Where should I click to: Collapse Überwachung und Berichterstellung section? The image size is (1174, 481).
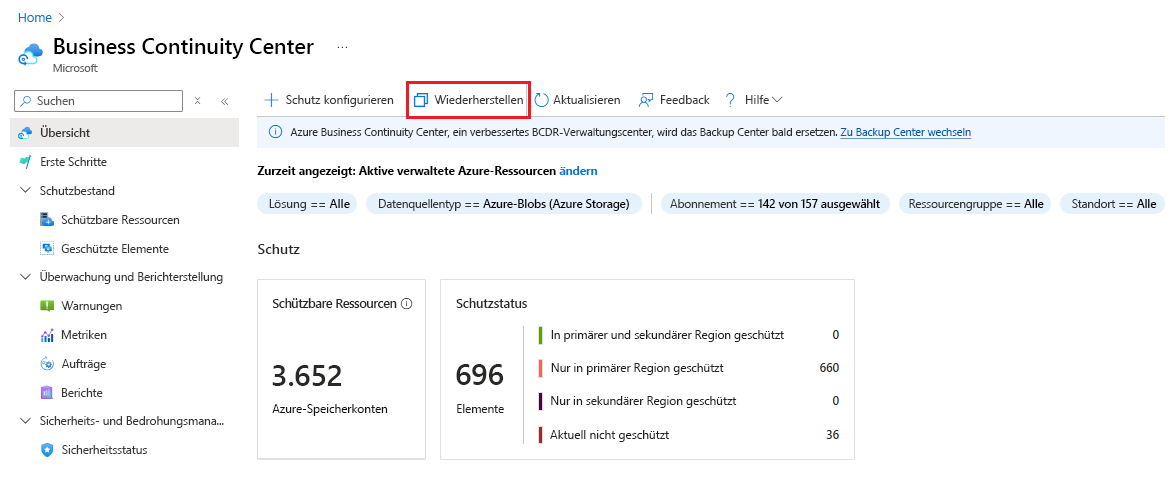tap(25, 276)
